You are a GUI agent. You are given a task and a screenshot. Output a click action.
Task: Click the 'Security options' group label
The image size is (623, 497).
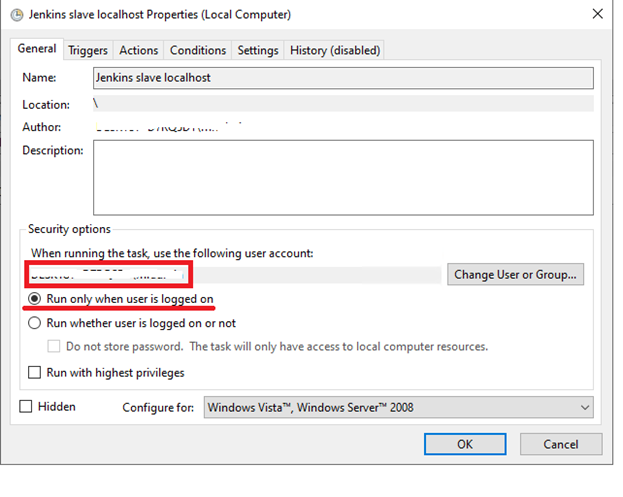[69, 229]
